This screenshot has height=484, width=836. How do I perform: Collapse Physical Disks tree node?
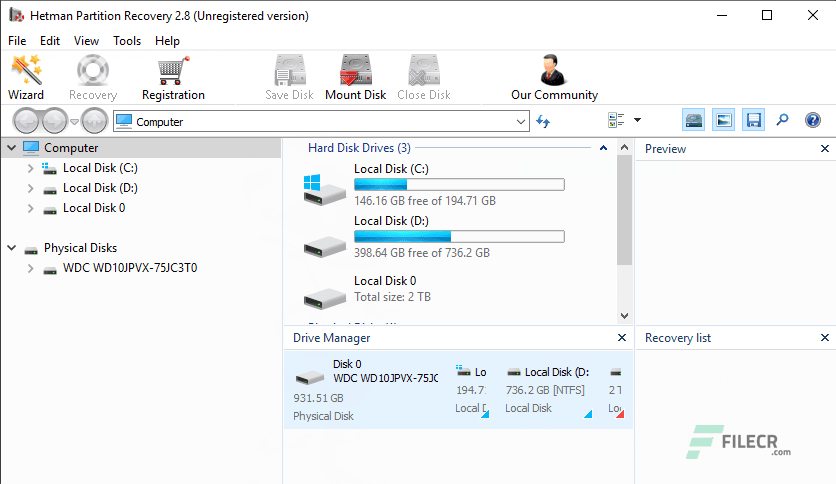point(12,248)
